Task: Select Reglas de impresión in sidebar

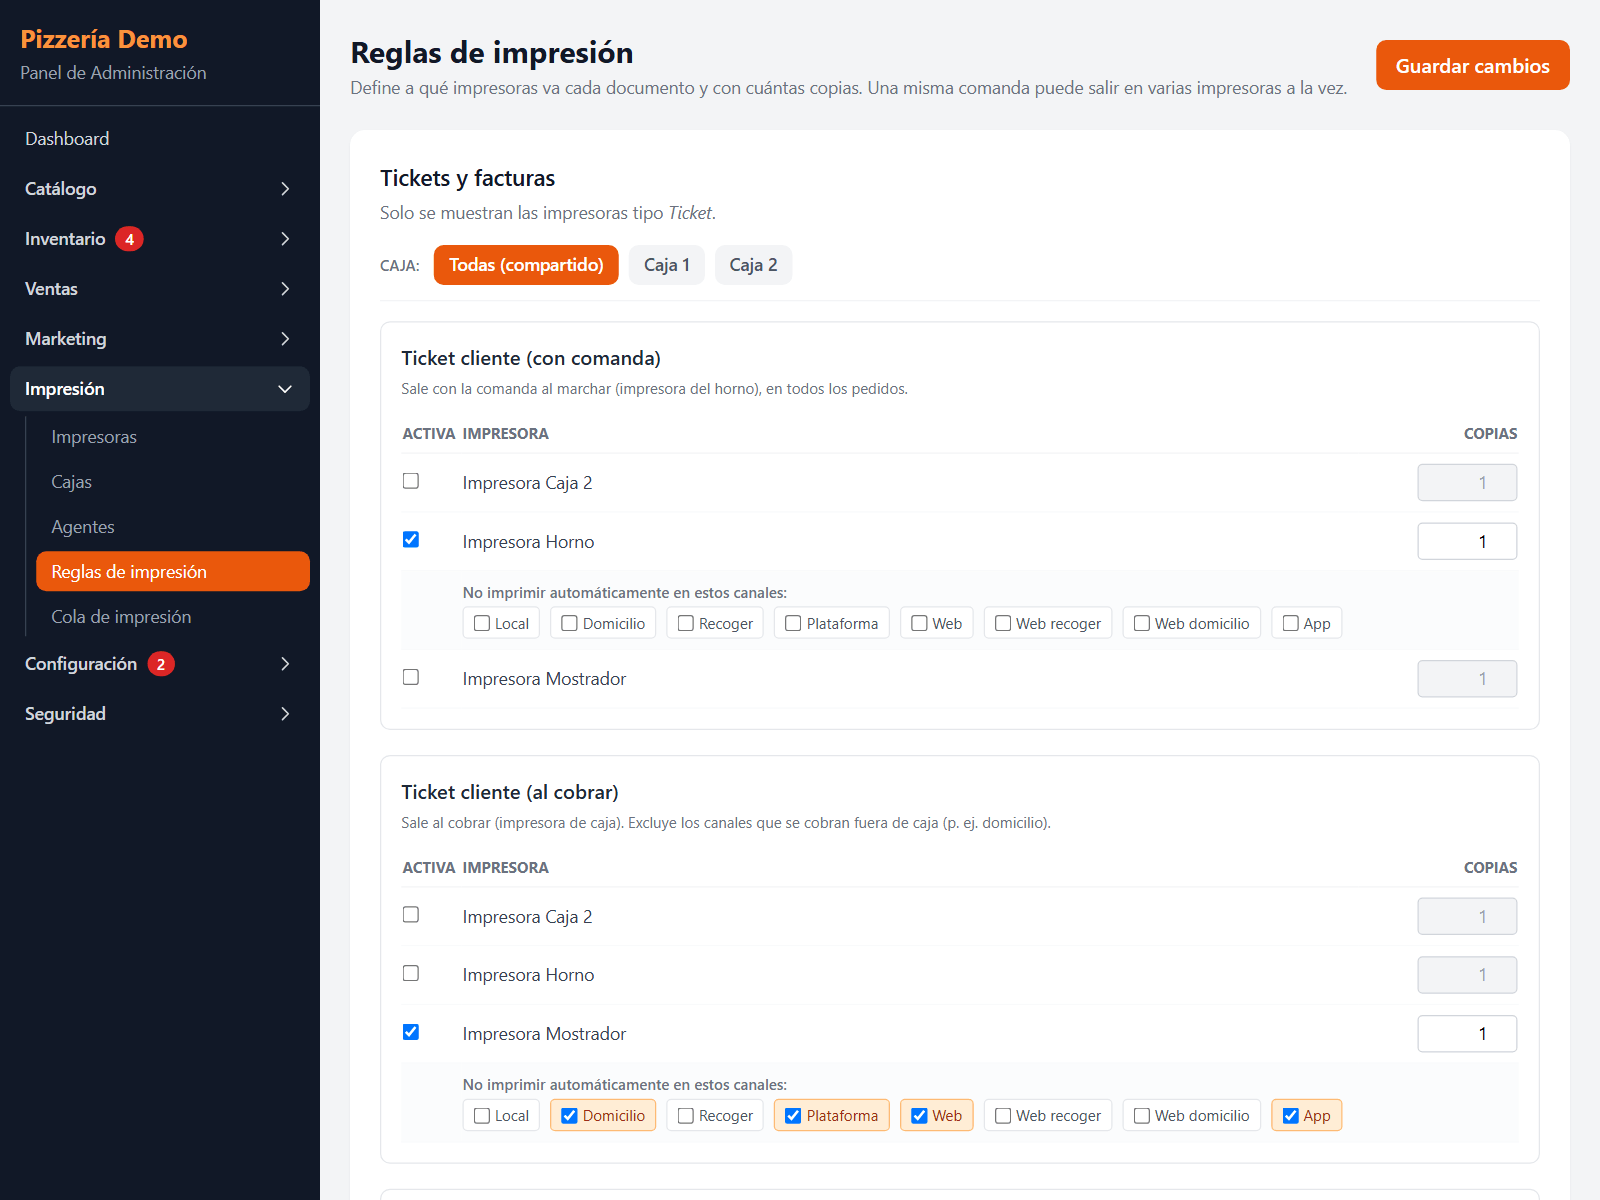Action: [x=173, y=572]
